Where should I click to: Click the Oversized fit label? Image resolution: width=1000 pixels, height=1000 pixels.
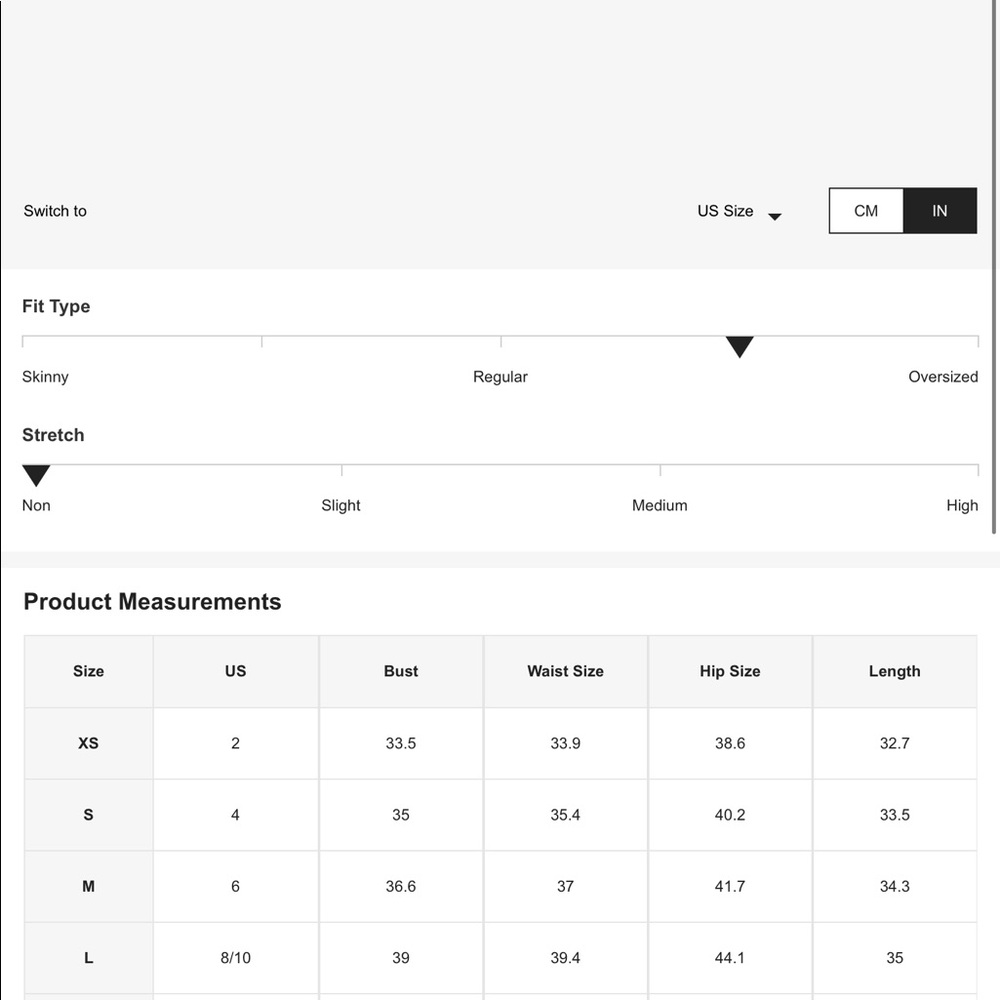tap(942, 377)
